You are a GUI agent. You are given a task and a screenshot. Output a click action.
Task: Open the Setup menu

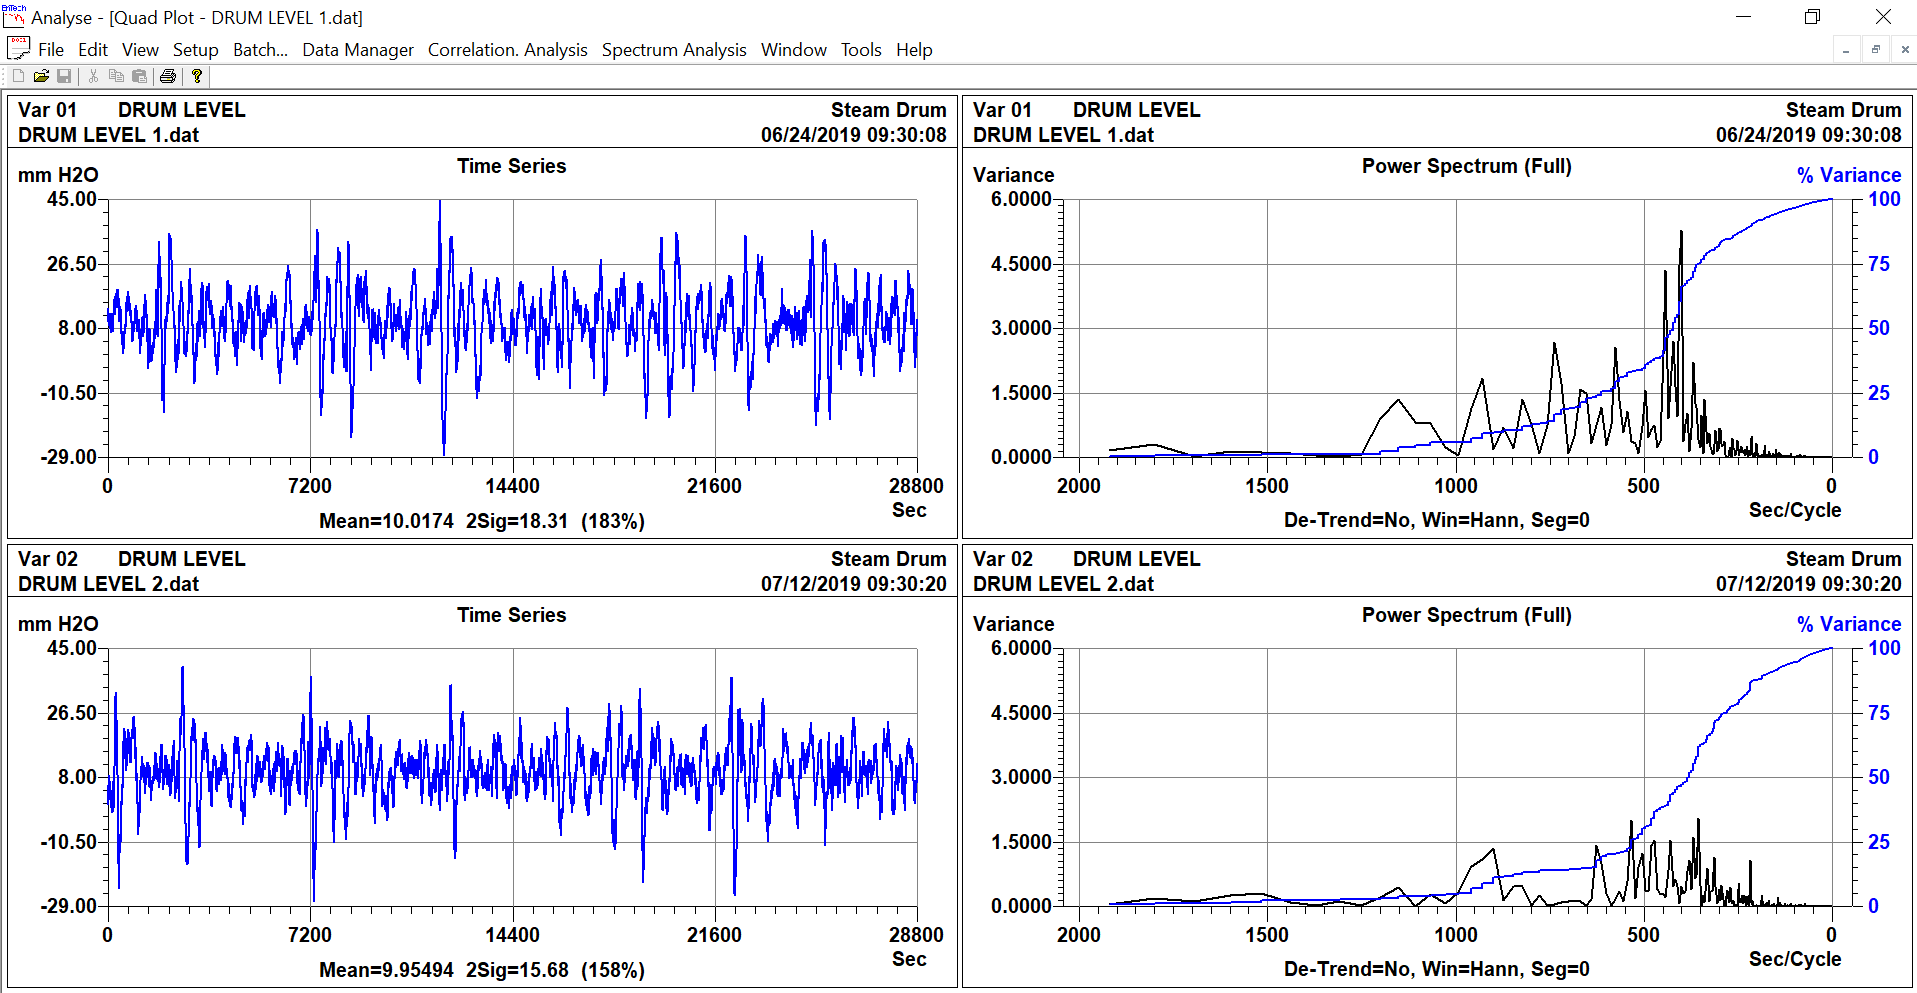(195, 50)
